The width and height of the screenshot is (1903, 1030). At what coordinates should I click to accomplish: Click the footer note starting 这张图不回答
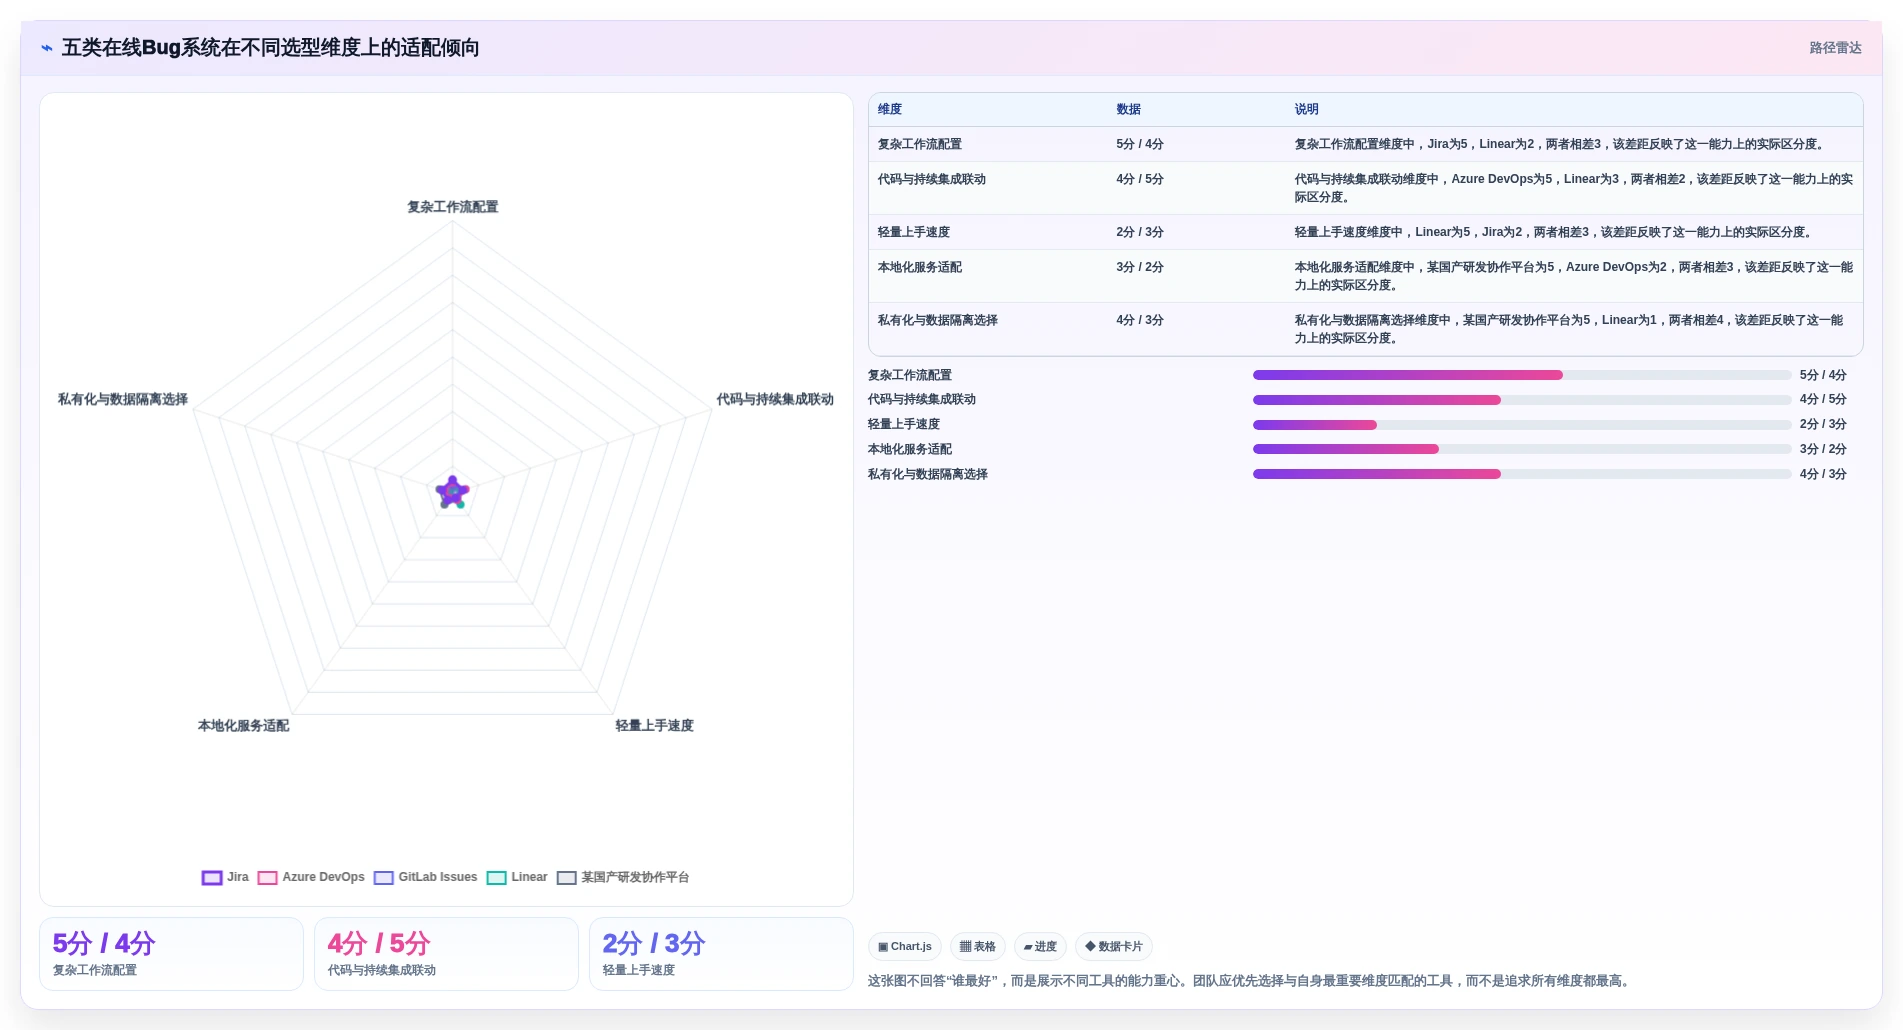(1251, 981)
